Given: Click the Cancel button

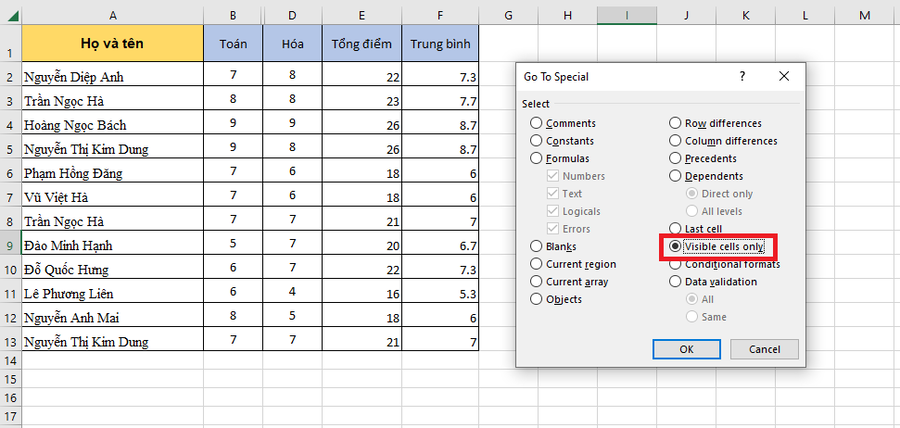Looking at the screenshot, I should (x=764, y=349).
